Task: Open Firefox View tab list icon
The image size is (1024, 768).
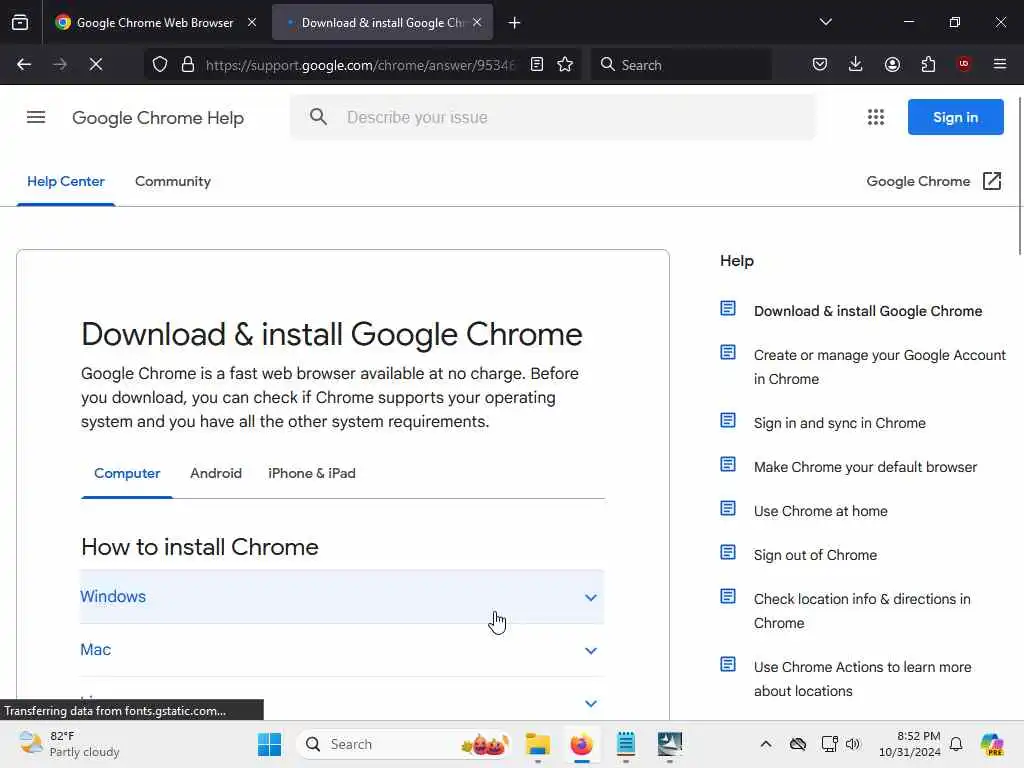Action: tap(20, 22)
